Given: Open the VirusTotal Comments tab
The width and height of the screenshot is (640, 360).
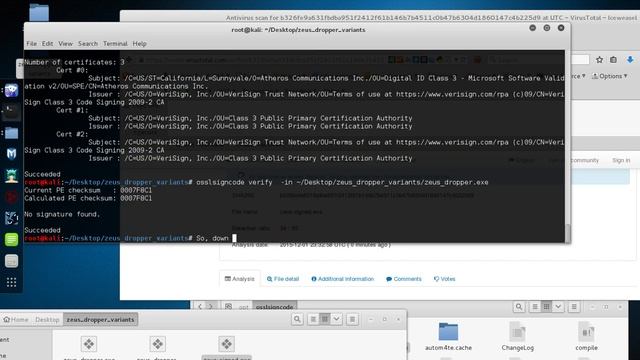Looking at the screenshot, I should (x=404, y=279).
